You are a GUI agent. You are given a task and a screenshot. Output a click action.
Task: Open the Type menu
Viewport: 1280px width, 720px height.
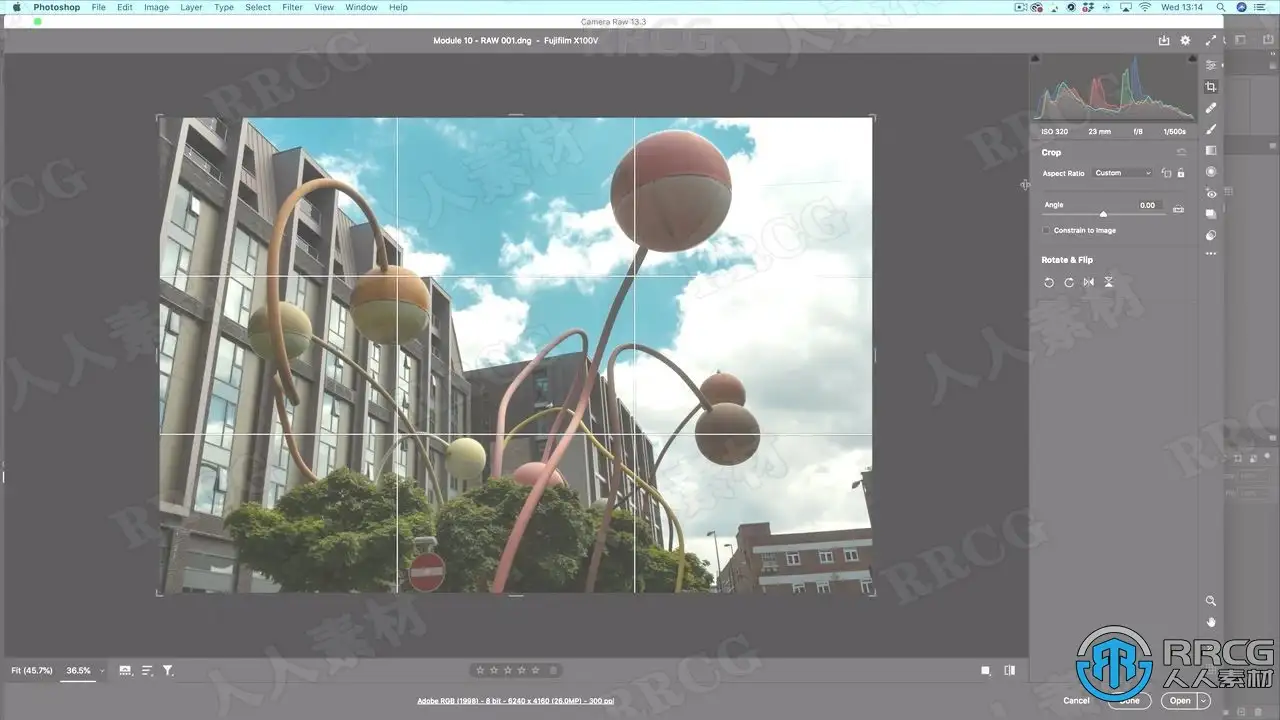[224, 7]
